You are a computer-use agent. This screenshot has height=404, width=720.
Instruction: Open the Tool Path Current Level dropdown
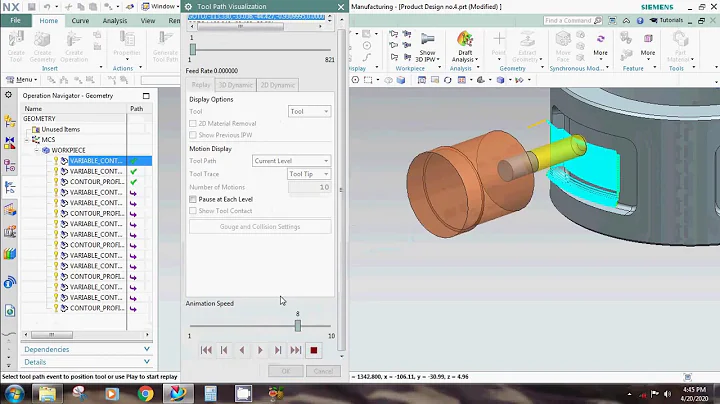[292, 161]
